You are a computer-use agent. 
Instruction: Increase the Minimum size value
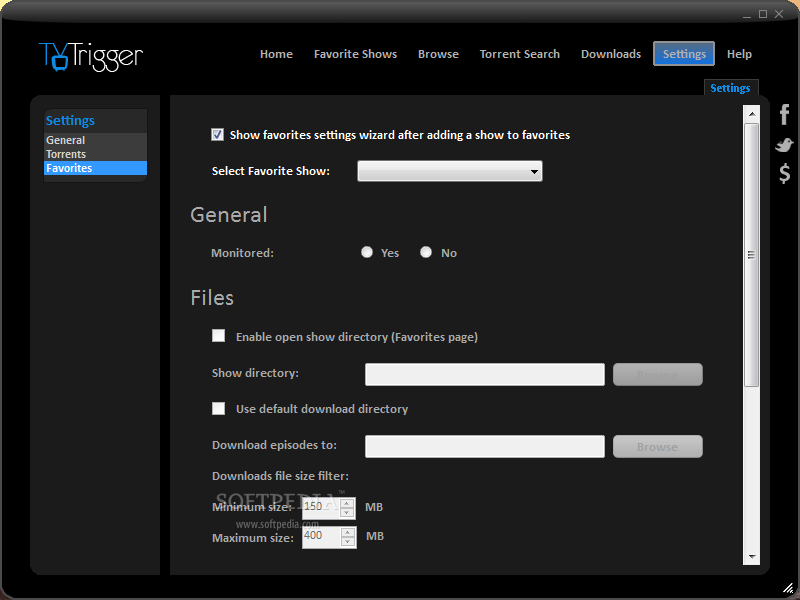[x=347, y=504]
